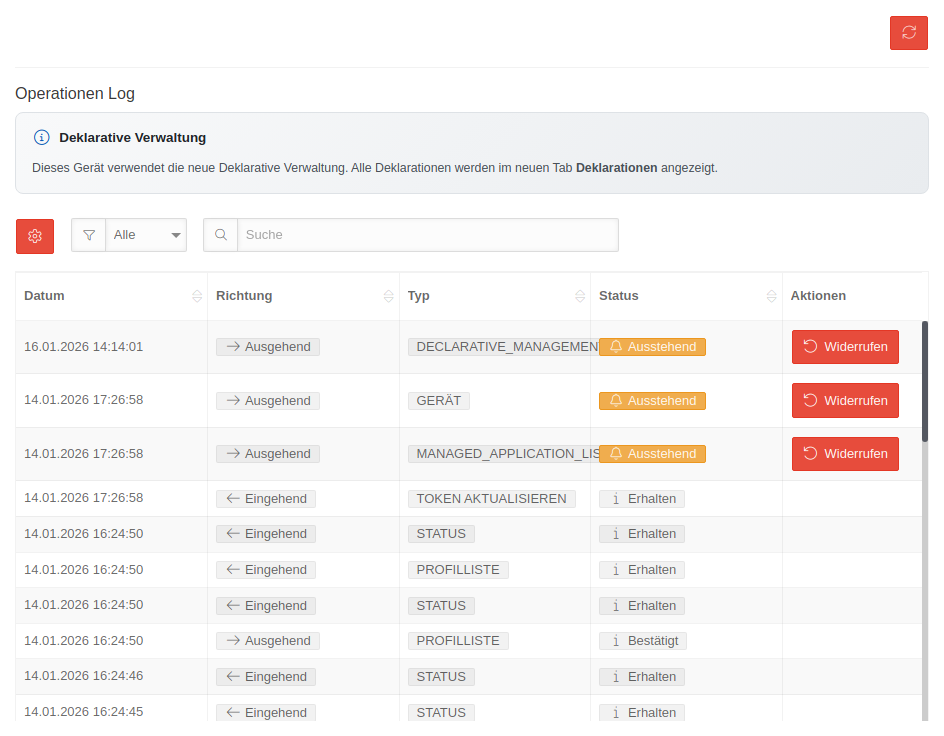This screenshot has width=944, height=736.
Task: Click the funnel filter icon
Action: (x=89, y=235)
